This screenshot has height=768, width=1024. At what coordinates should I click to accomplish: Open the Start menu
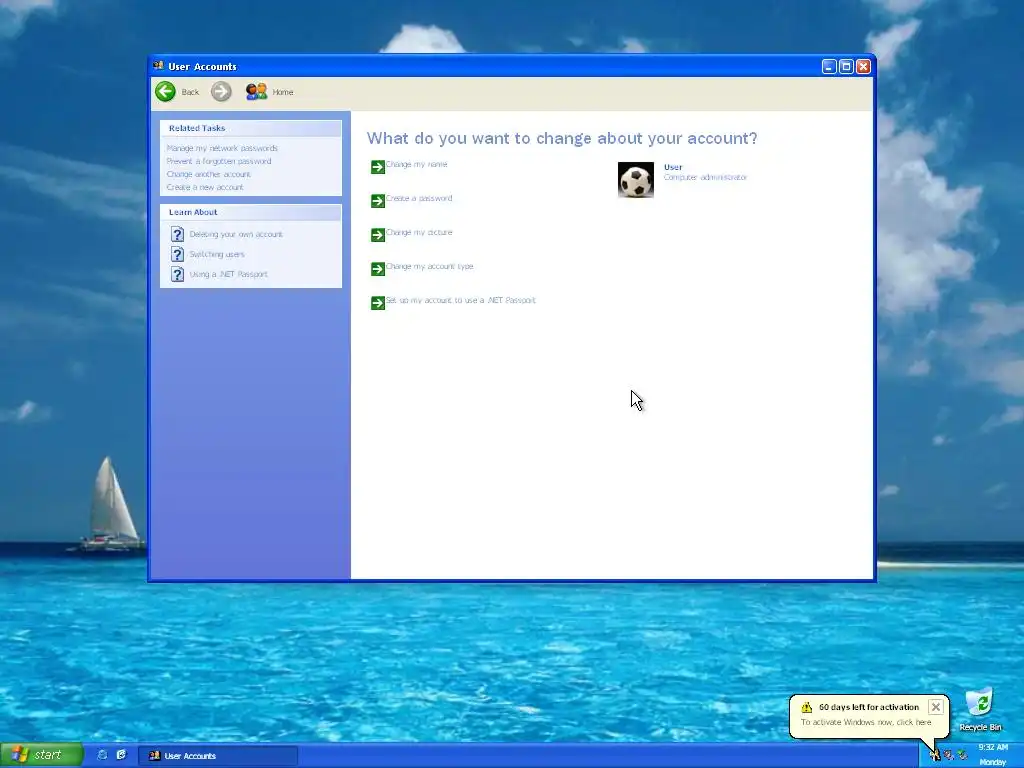42,755
